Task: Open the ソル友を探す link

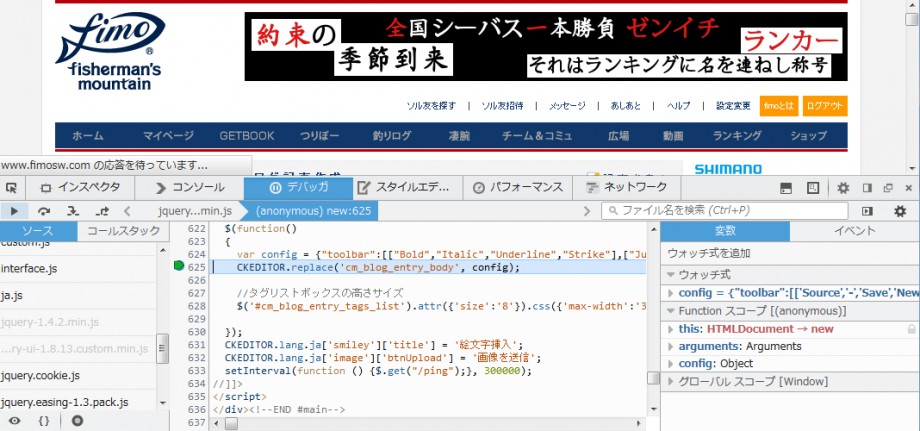Action: click(x=431, y=106)
